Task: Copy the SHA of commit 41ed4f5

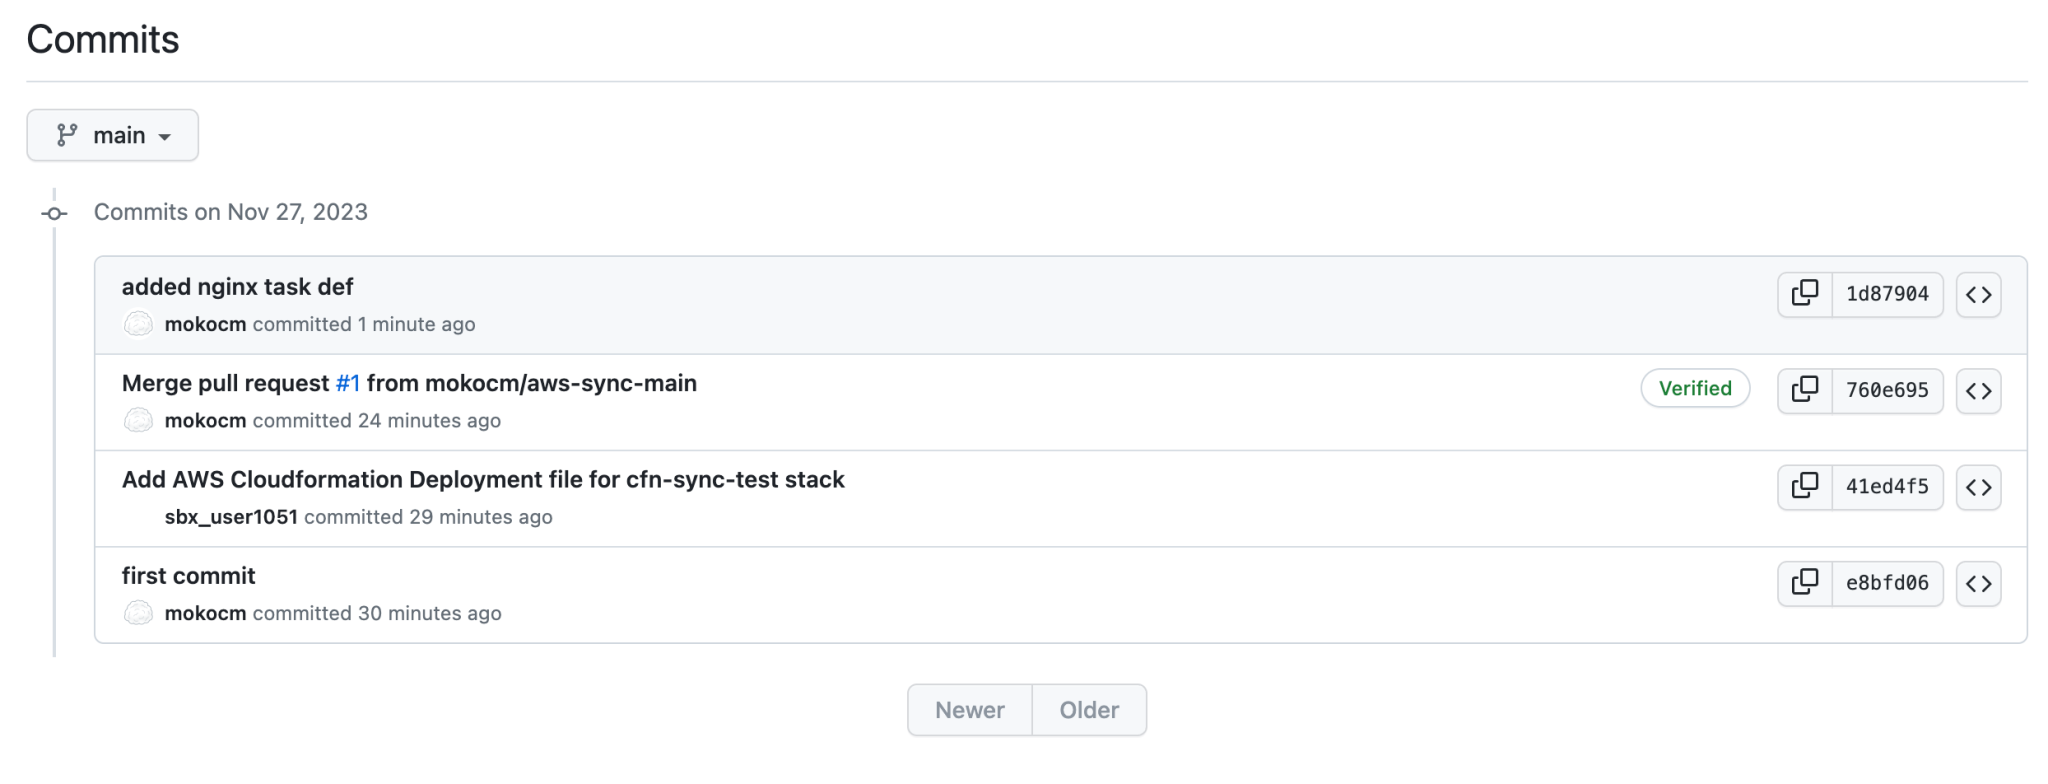Action: click(x=1804, y=487)
